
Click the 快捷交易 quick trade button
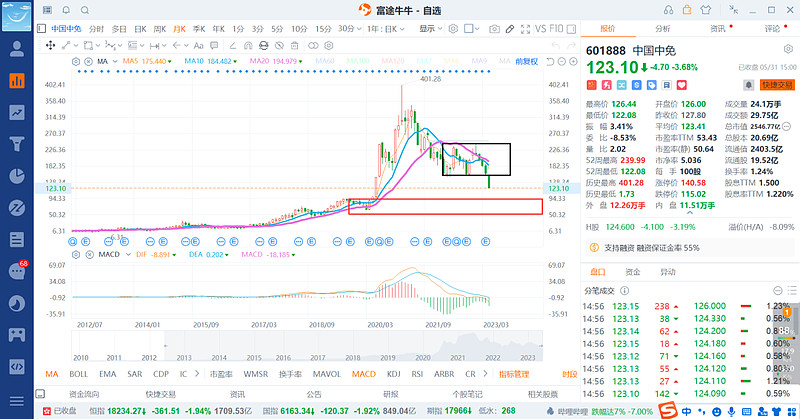tap(777, 85)
